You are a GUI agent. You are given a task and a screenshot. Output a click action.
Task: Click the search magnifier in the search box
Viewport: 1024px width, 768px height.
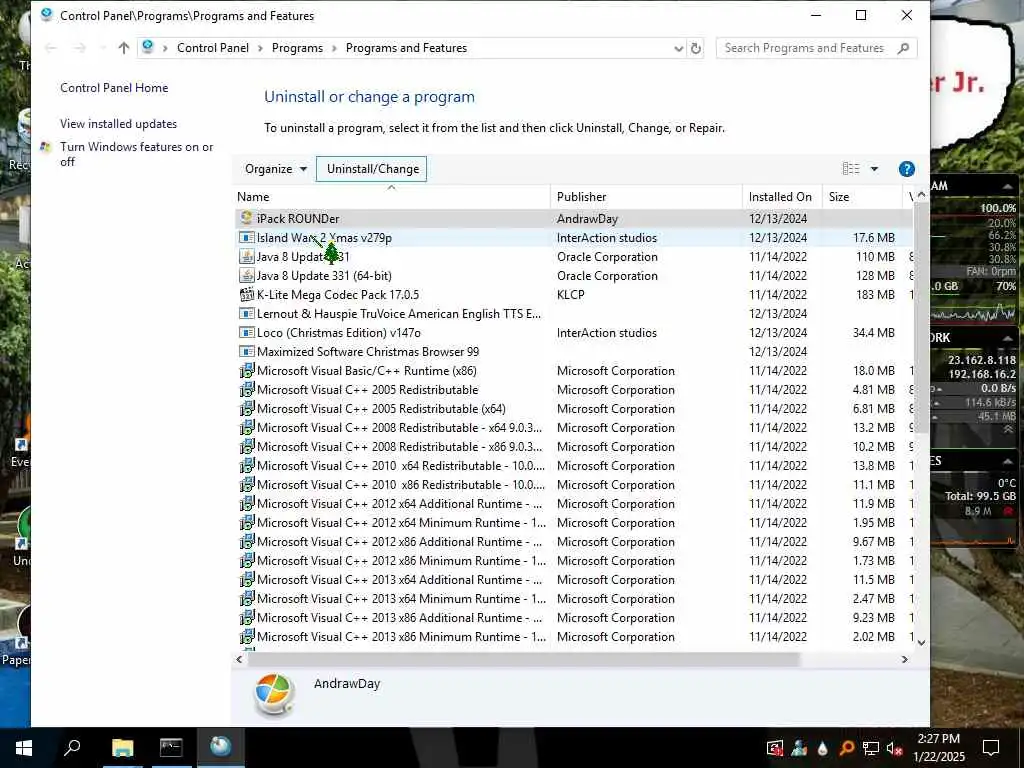[903, 48]
